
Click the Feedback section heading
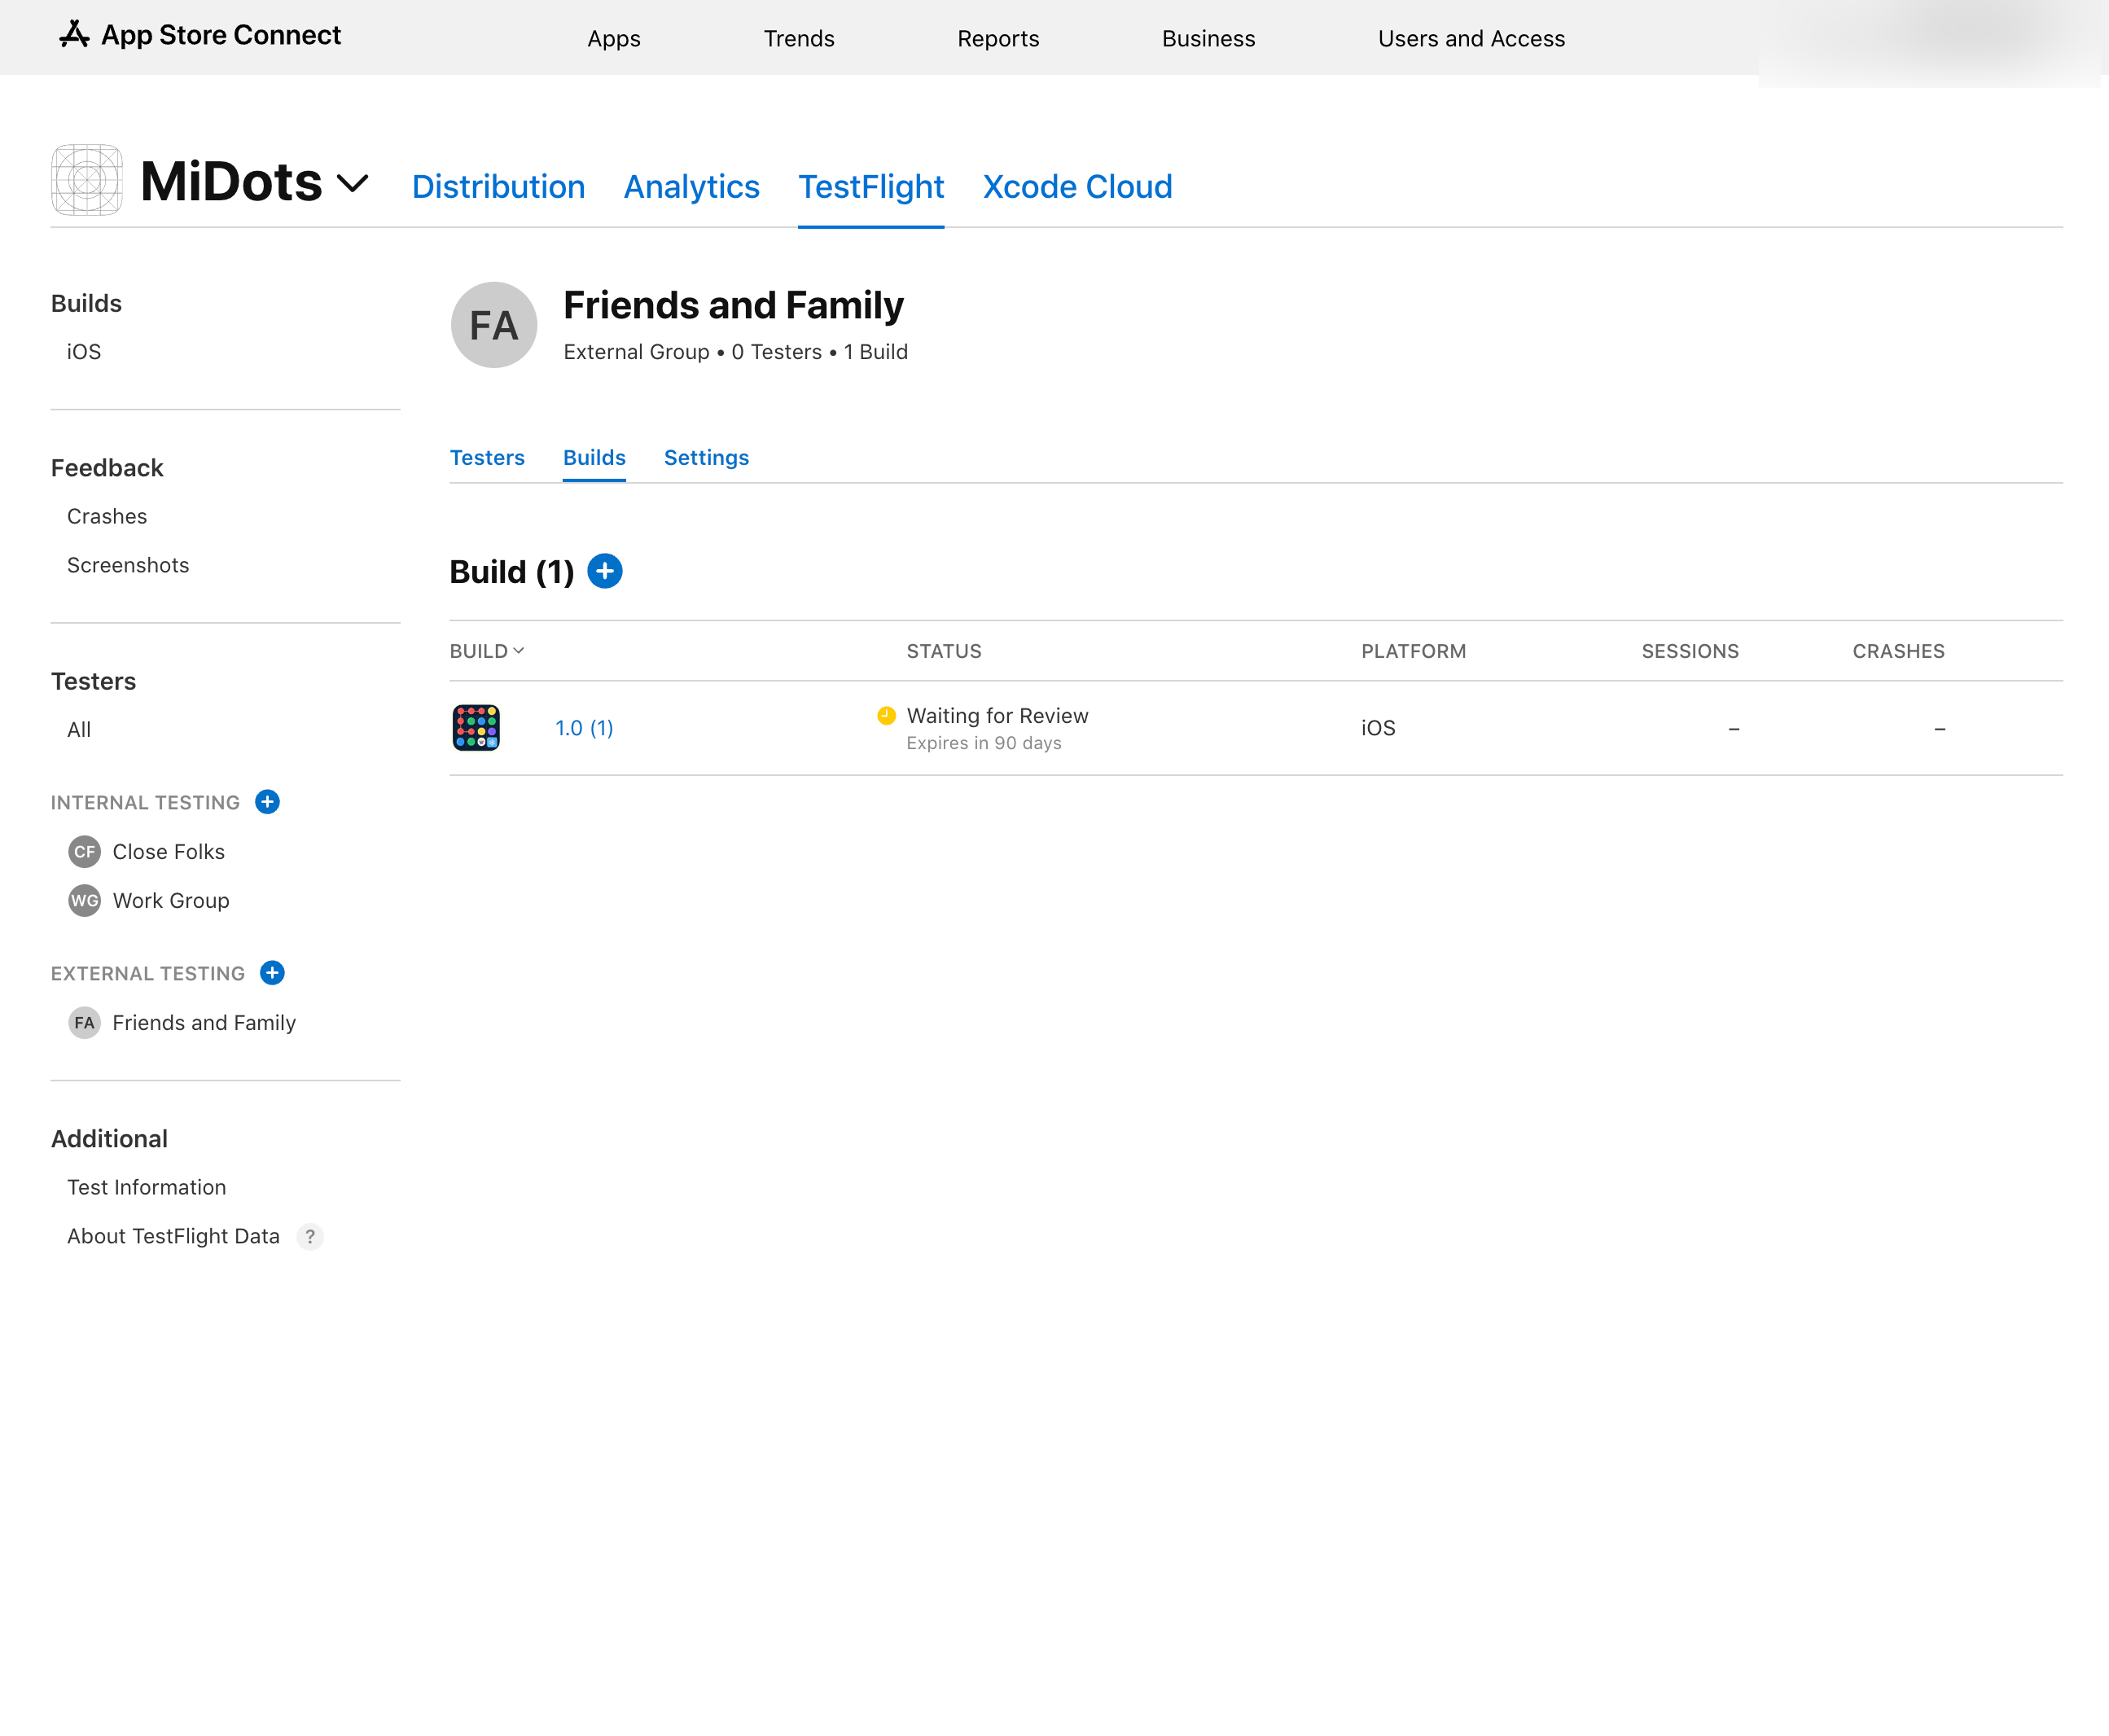[x=107, y=468]
